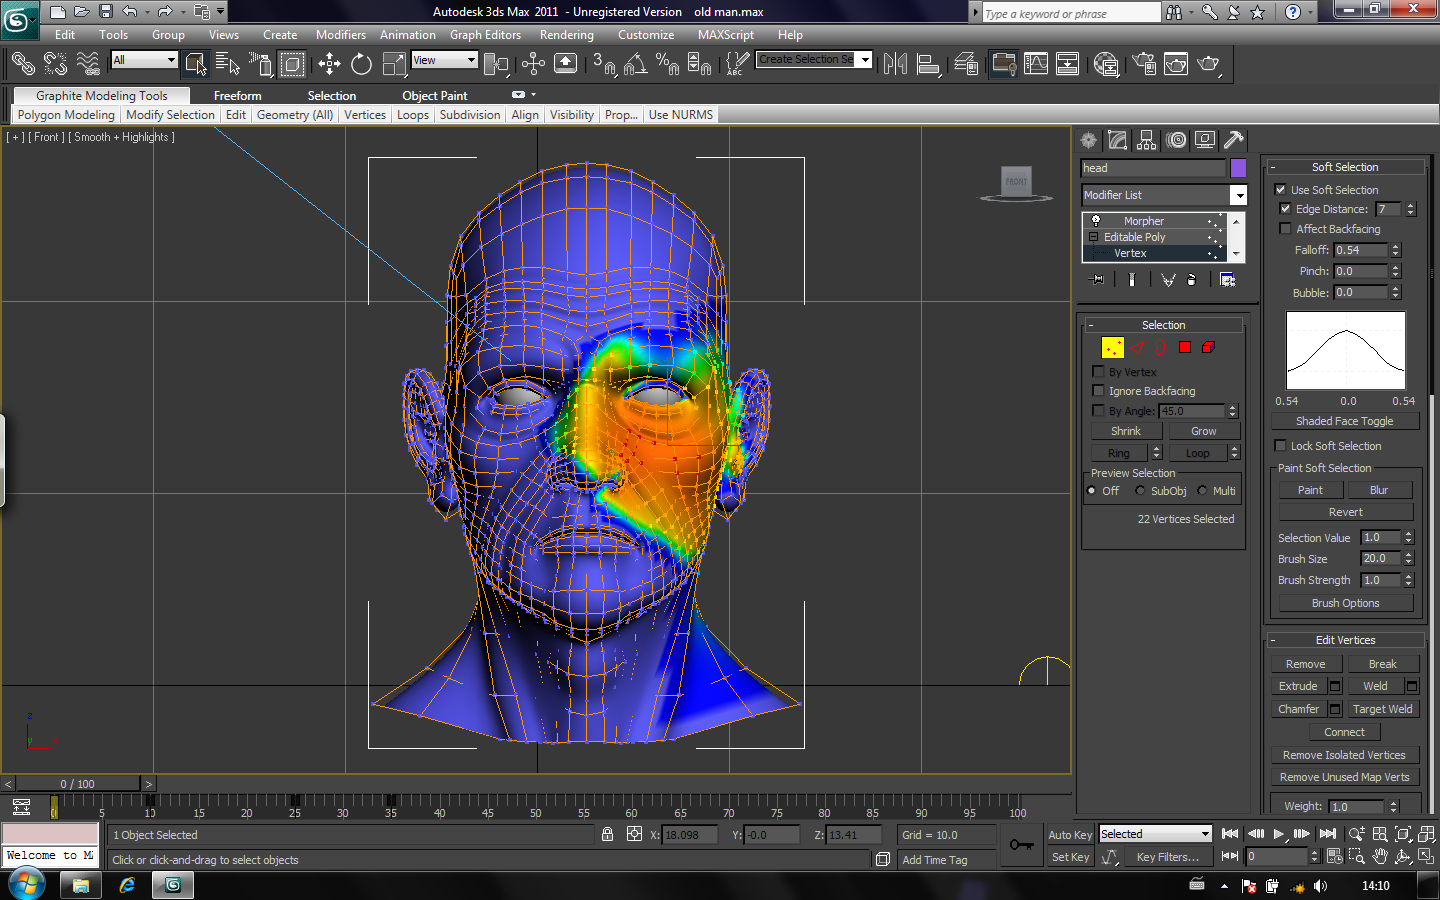This screenshot has width=1440, height=900.
Task: Click the Shaded Face Toggle button
Action: 1344,421
